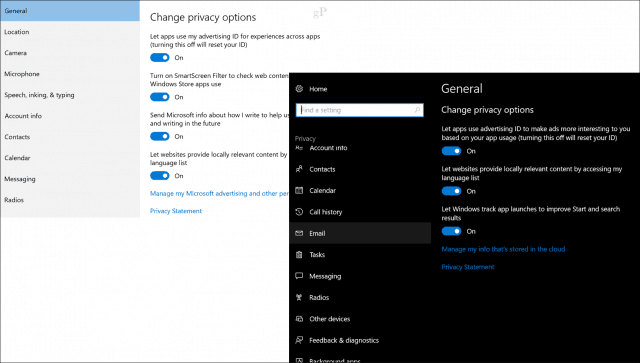The height and width of the screenshot is (363, 640).
Task: Click the search magnifier icon in settings box
Action: [417, 110]
